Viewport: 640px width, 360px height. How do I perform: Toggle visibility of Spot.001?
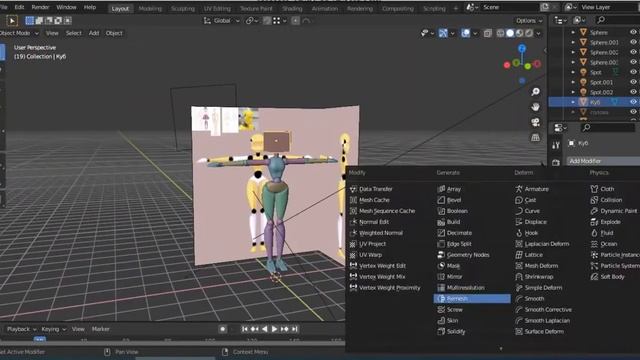tap(633, 82)
